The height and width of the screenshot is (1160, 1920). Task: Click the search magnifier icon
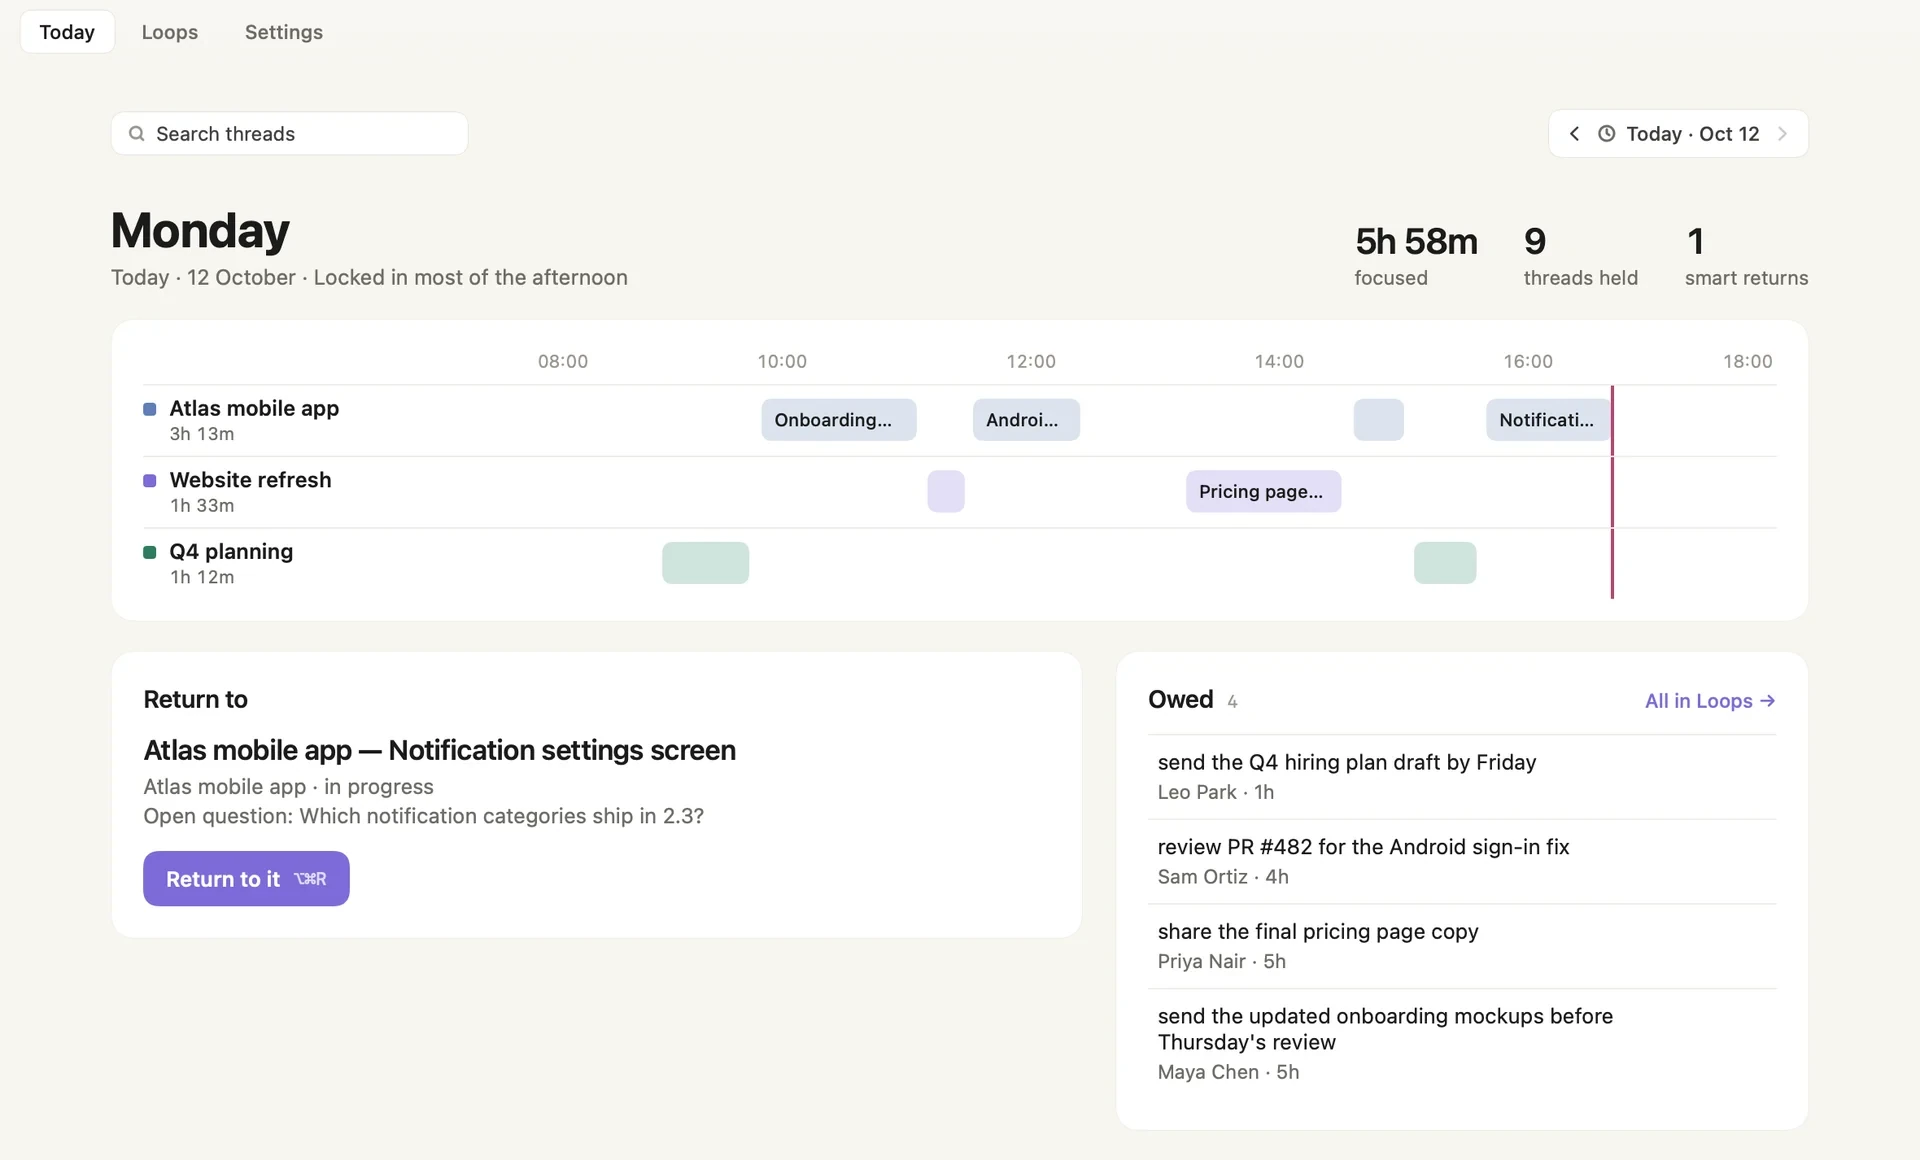pos(137,134)
